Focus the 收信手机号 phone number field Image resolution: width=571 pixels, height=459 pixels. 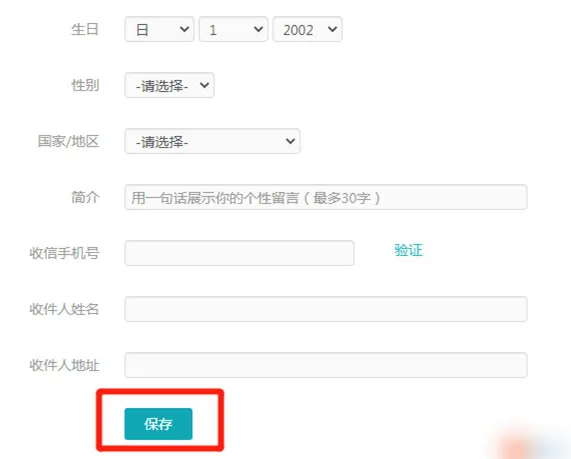click(x=239, y=253)
